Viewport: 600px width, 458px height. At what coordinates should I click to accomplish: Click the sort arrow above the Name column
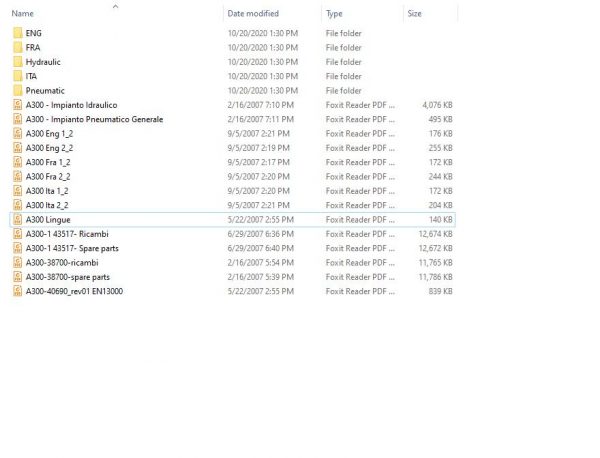pos(116,6)
